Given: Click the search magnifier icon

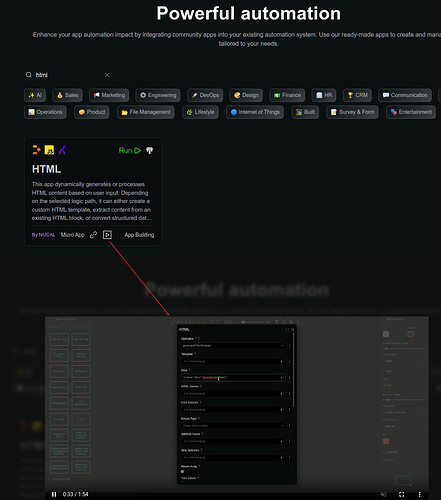Looking at the screenshot, I should (x=29, y=75).
